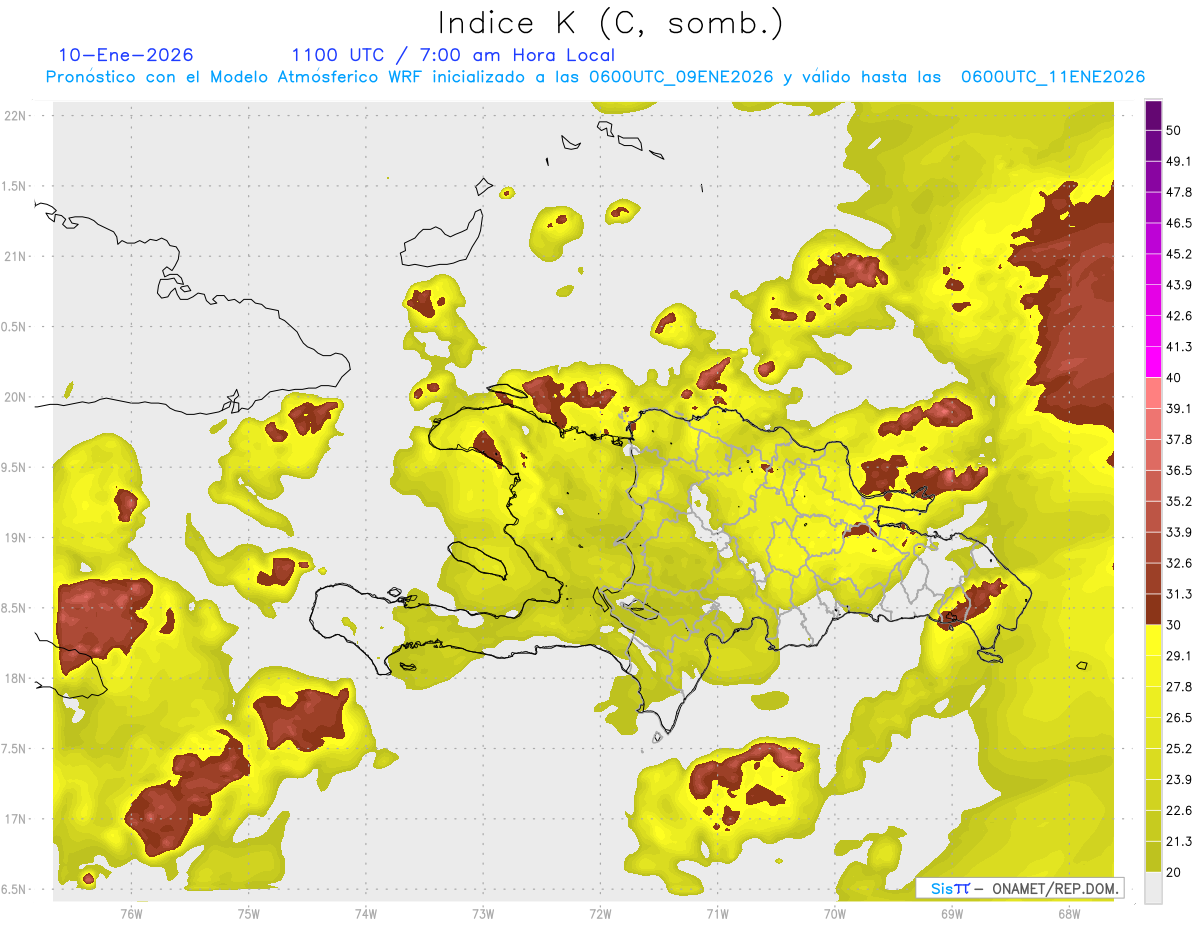The width and height of the screenshot is (1200, 927).
Task: Pick the dark purple swatch beside 50
Action: click(1153, 116)
